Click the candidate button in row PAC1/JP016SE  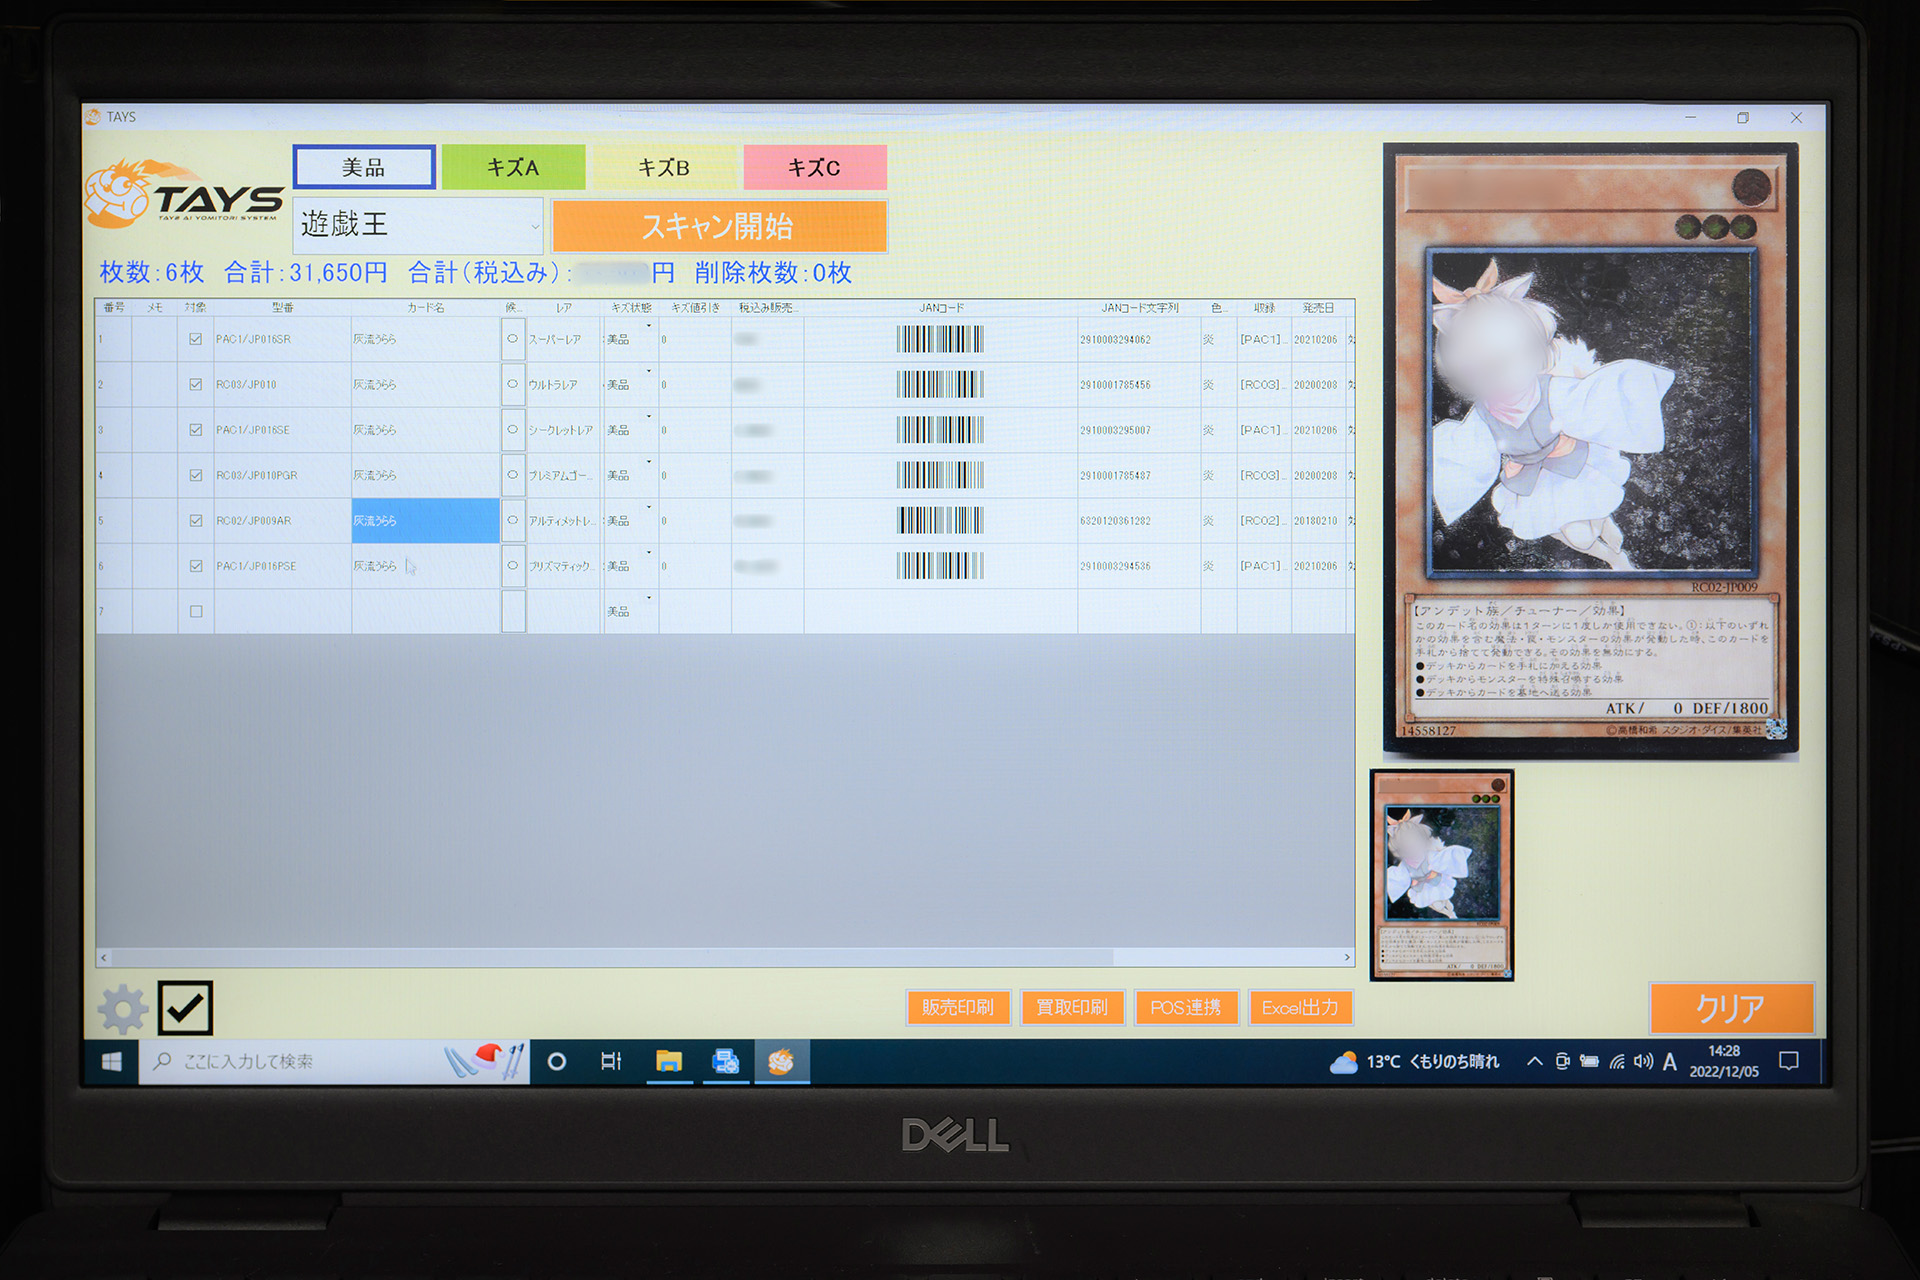[513, 430]
